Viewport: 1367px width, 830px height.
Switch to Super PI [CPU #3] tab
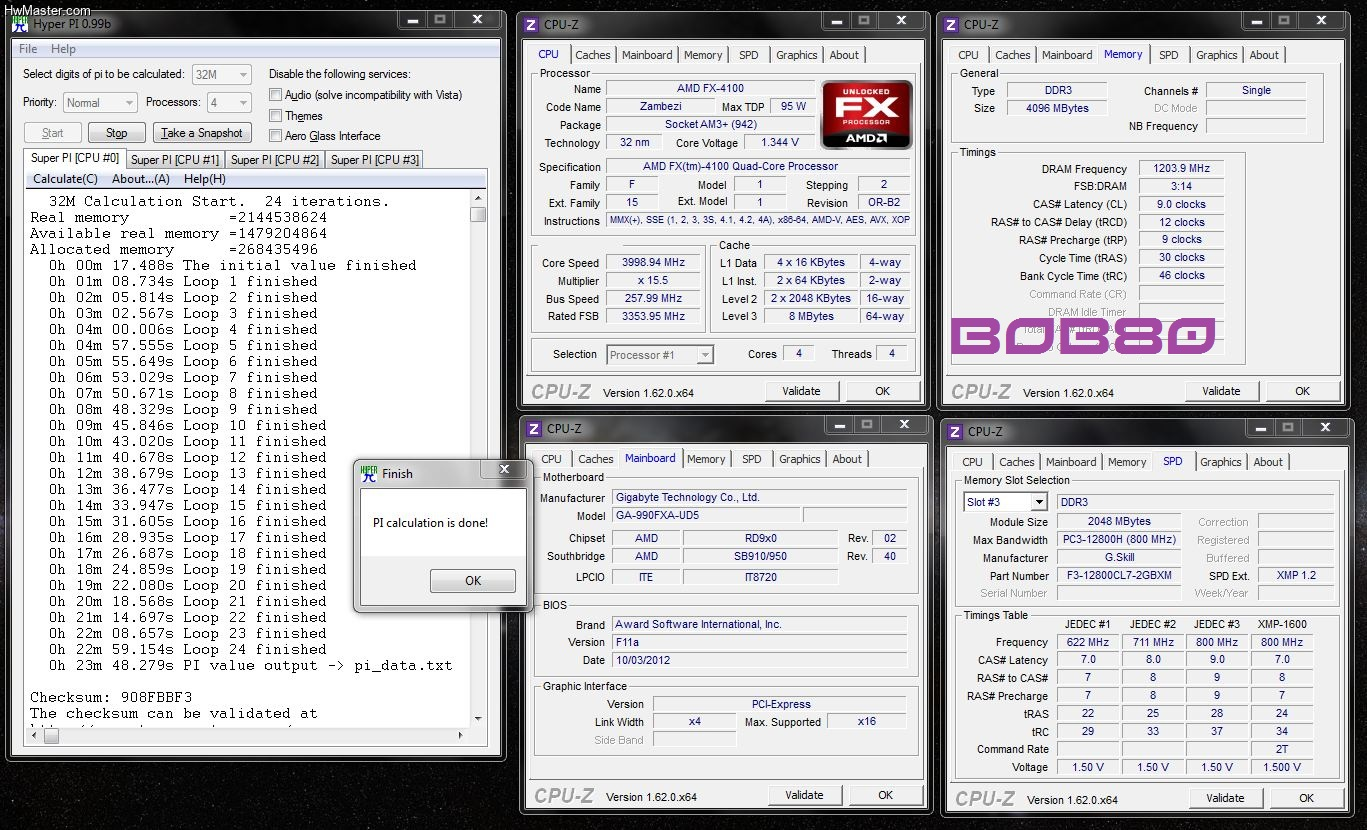375,159
